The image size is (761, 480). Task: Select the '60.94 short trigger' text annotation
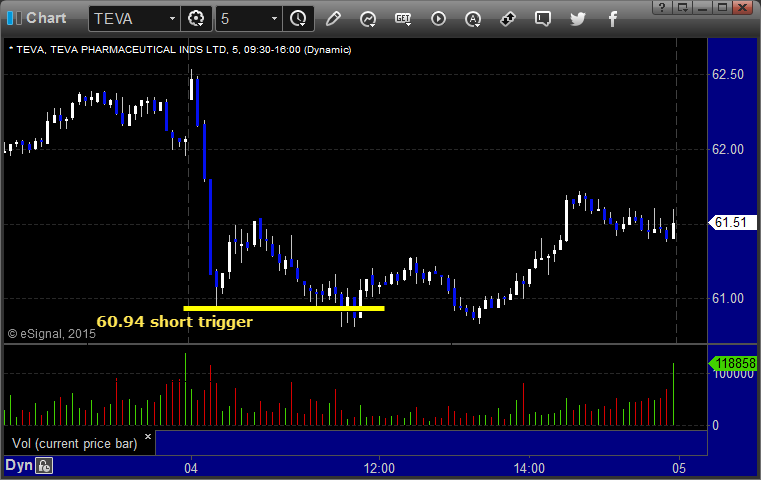[x=175, y=321]
